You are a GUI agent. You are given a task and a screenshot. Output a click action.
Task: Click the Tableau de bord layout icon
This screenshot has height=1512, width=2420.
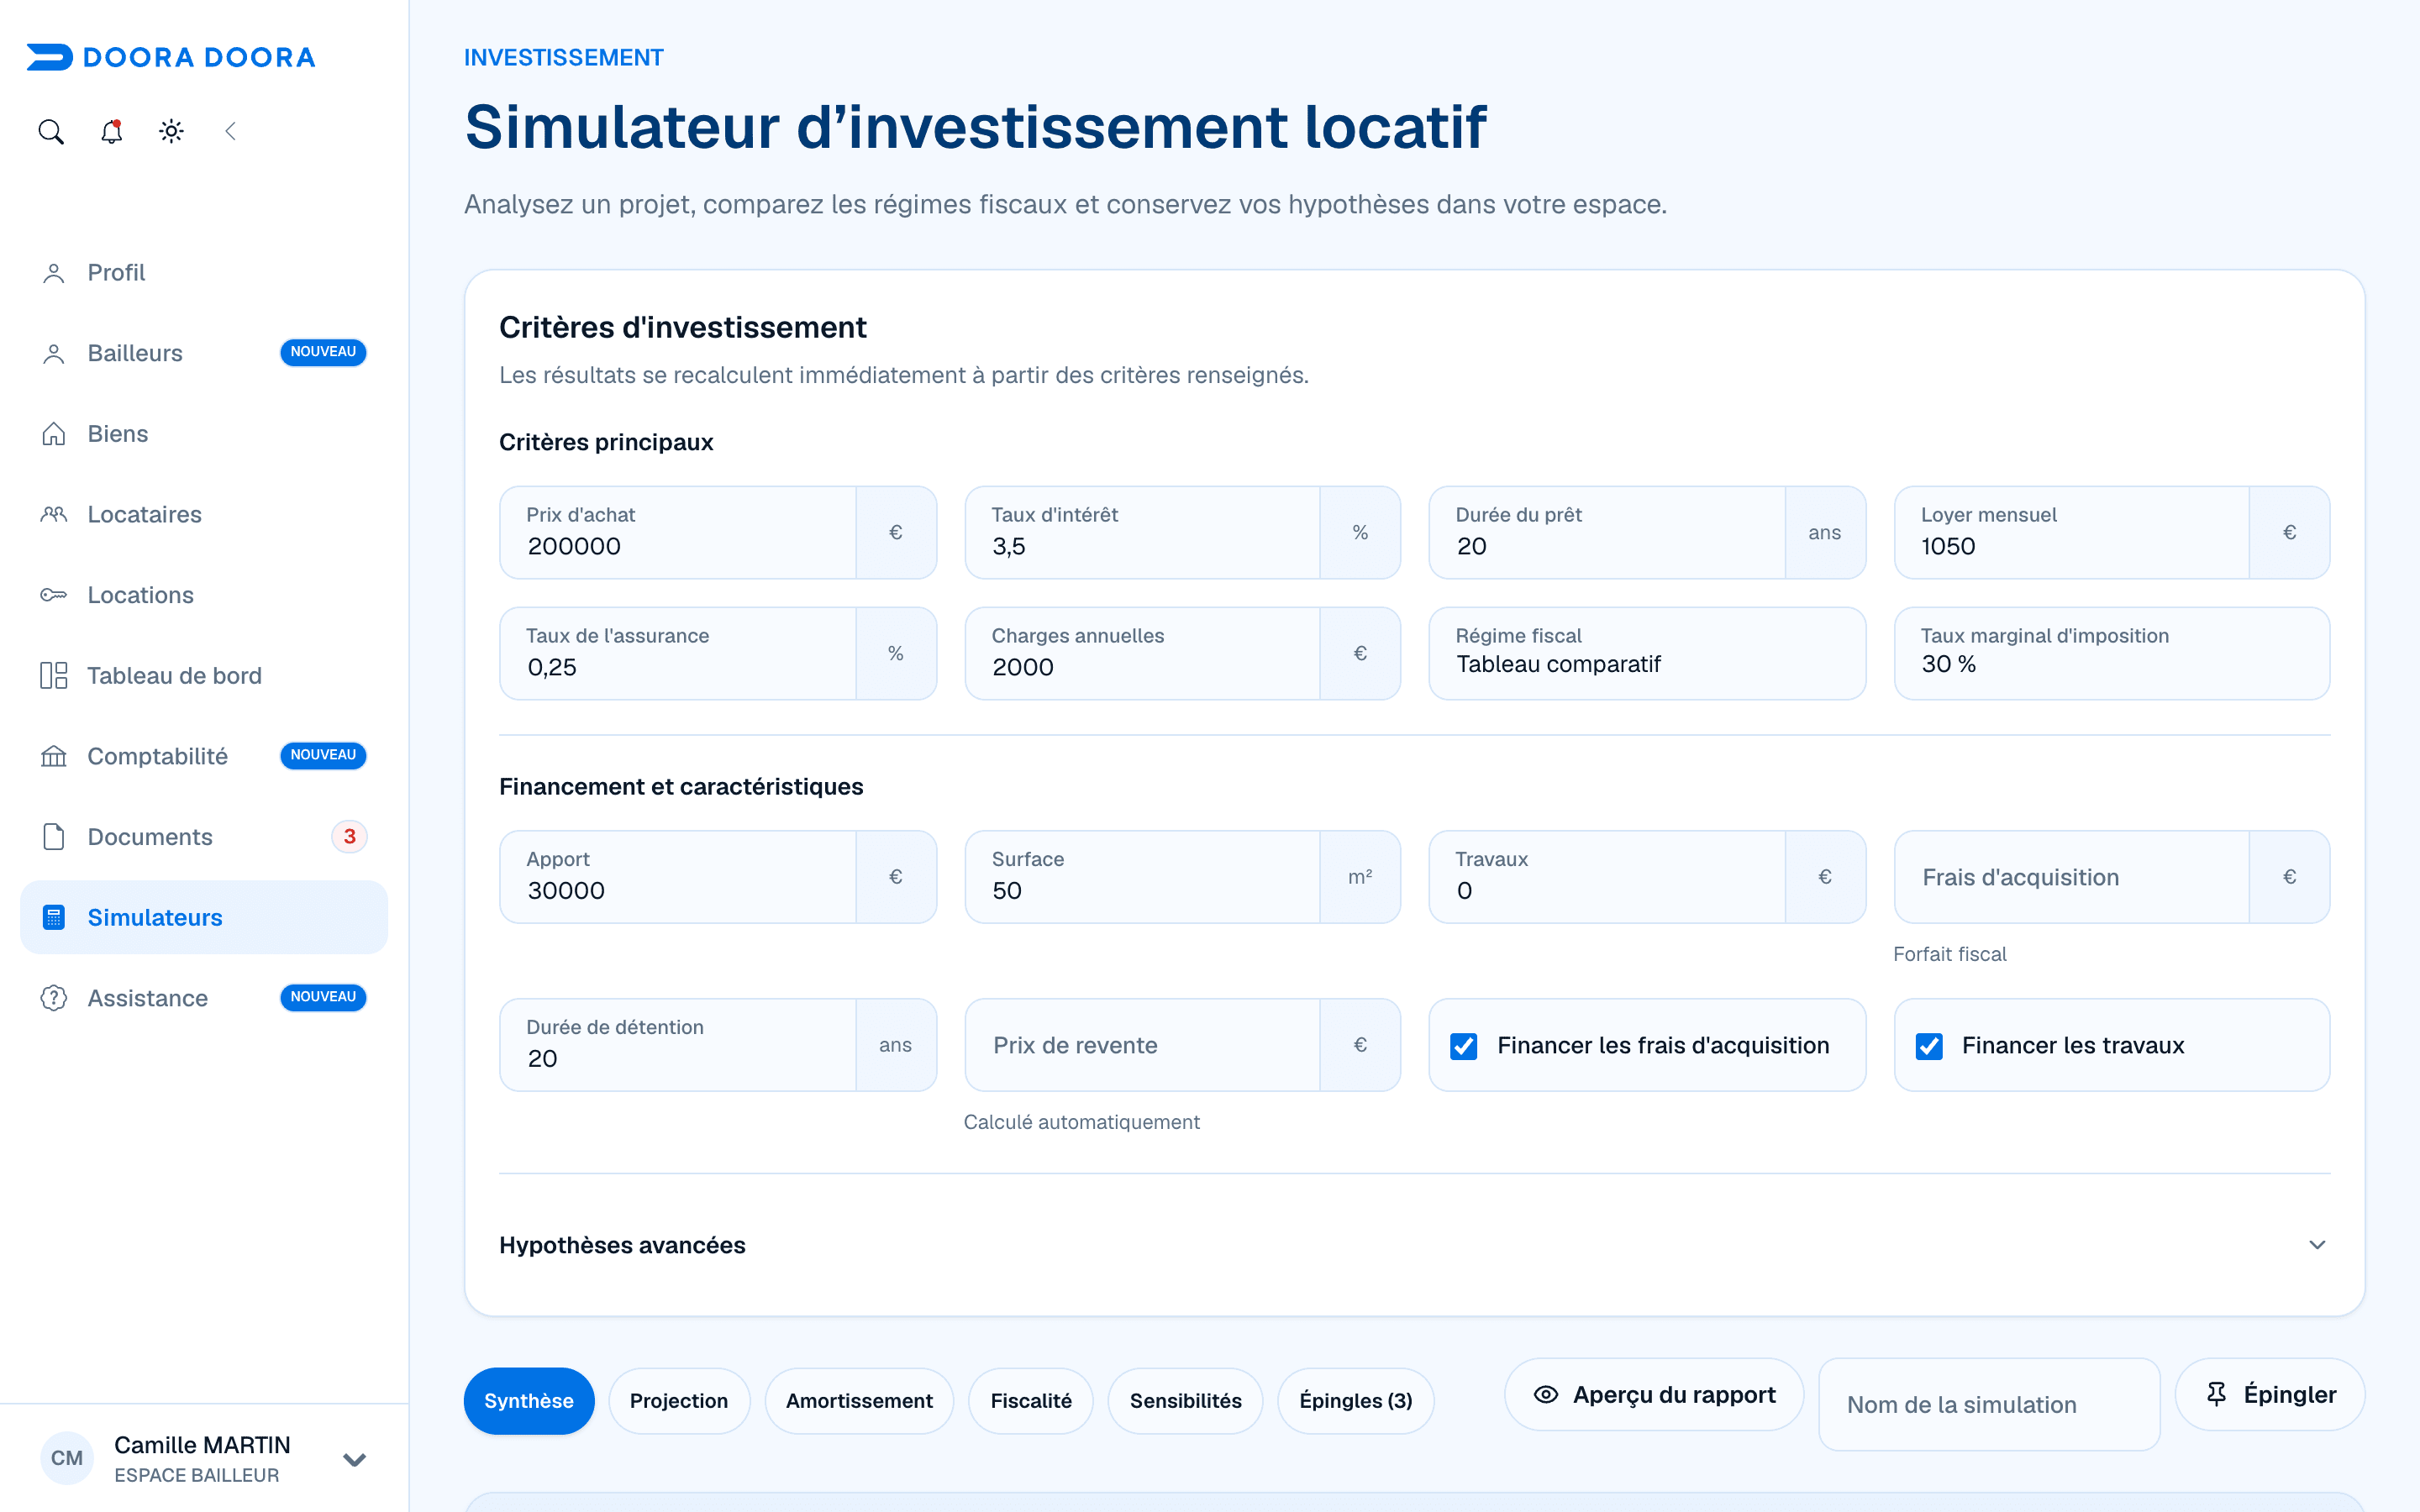[54, 676]
